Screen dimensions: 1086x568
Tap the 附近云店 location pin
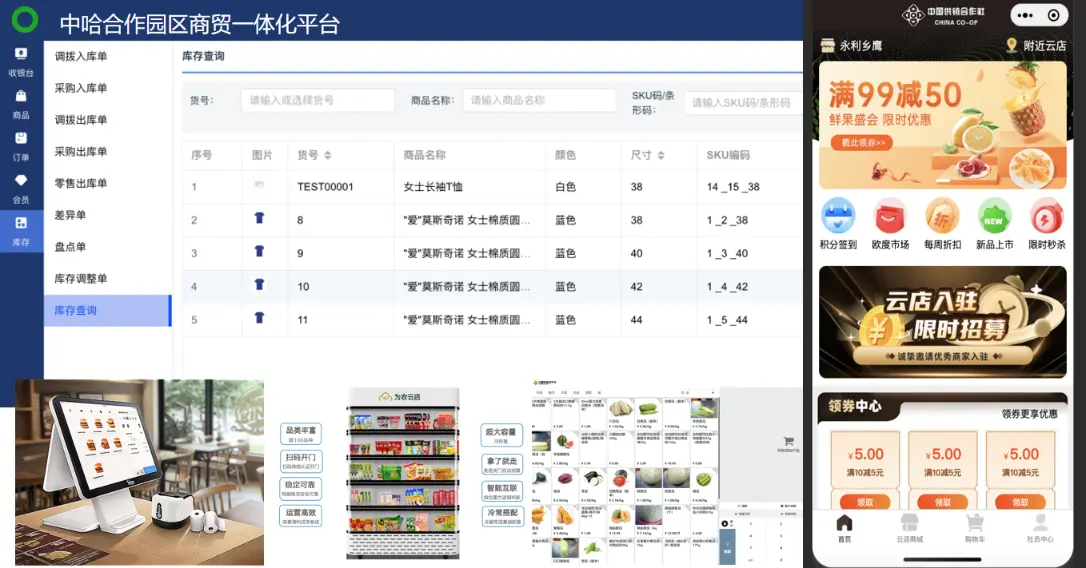(x=1012, y=46)
